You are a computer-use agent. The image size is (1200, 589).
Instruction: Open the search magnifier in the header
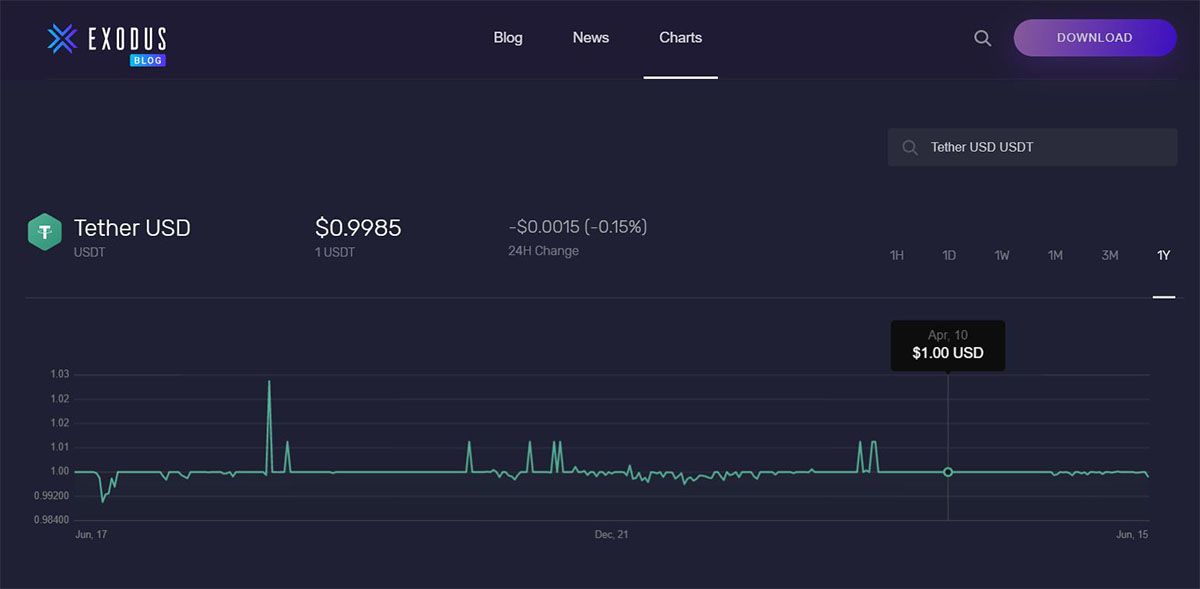pos(983,38)
